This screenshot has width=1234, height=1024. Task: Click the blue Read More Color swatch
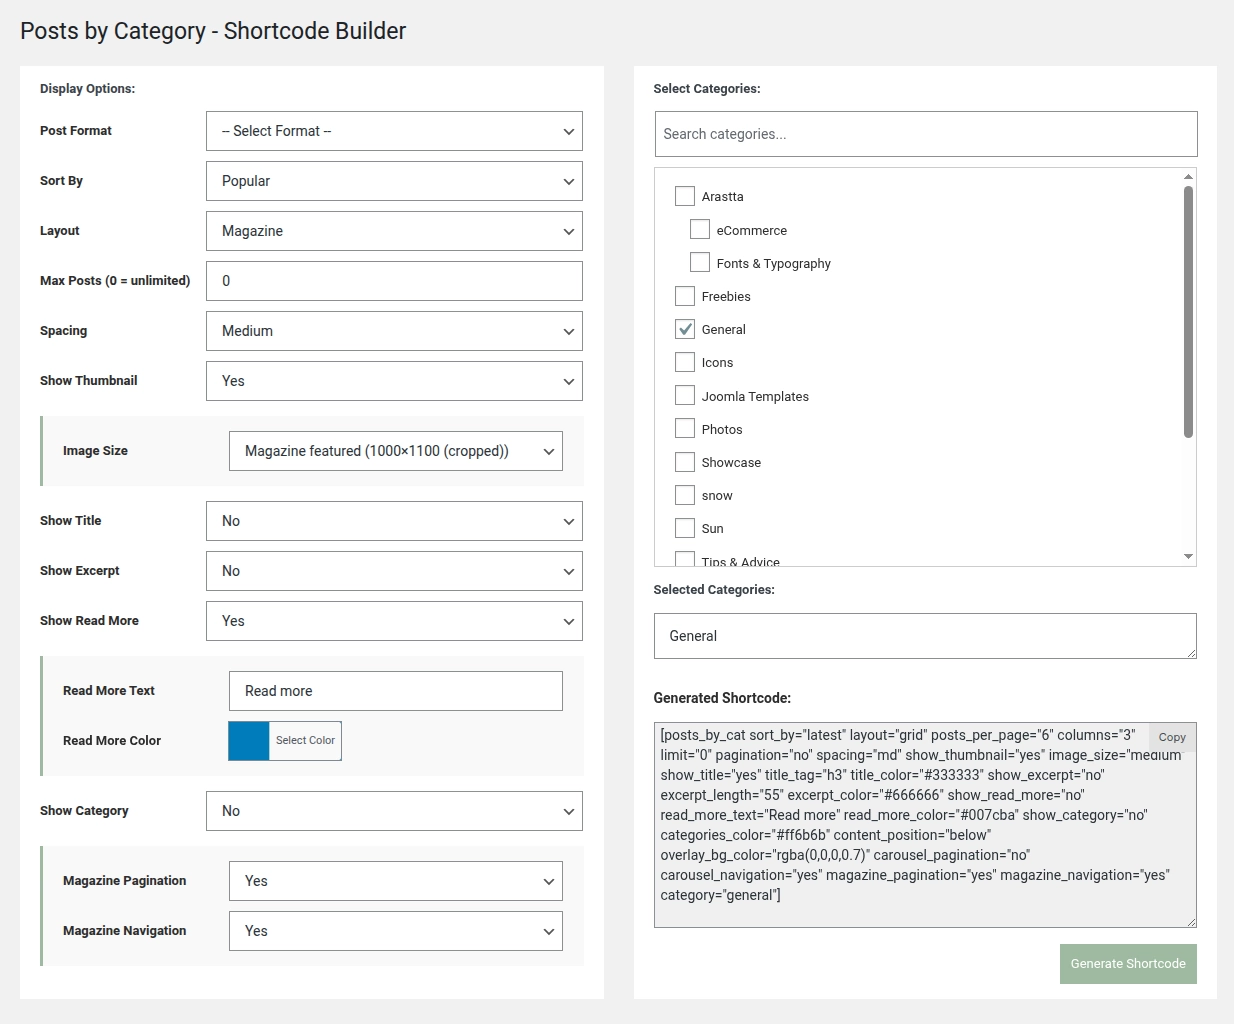coord(249,741)
